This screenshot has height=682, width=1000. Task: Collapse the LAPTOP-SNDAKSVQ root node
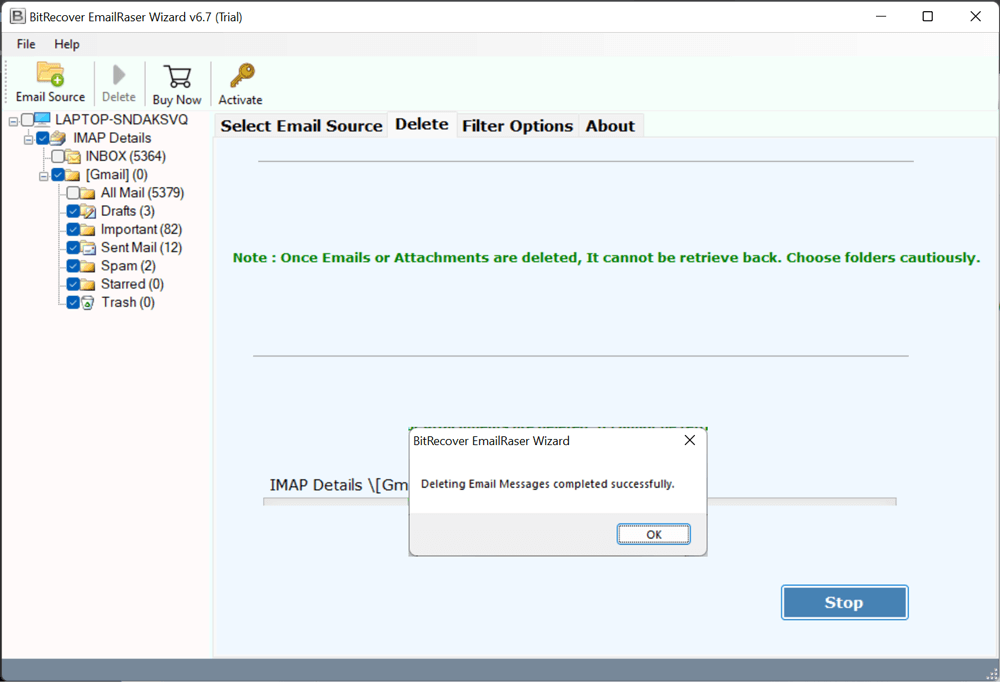(13, 120)
